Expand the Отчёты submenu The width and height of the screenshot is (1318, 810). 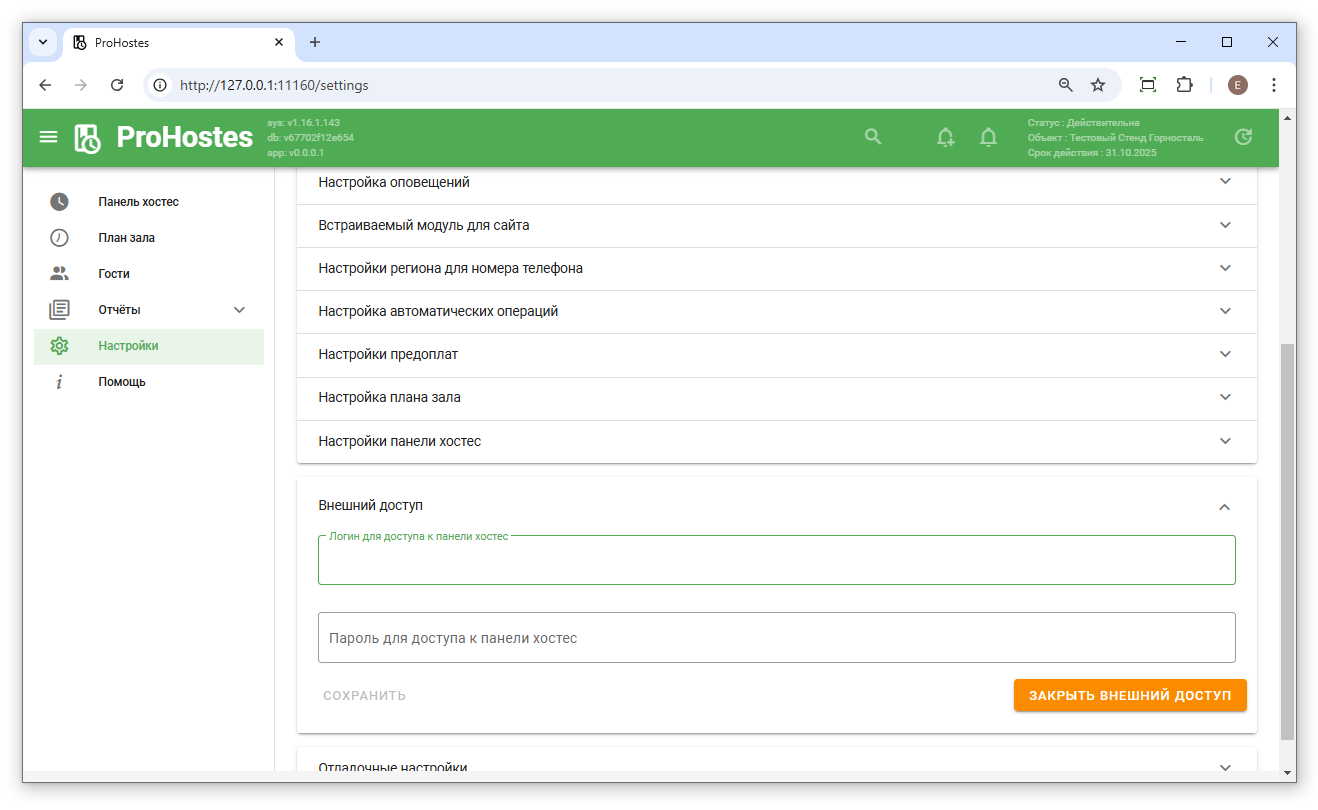239,310
